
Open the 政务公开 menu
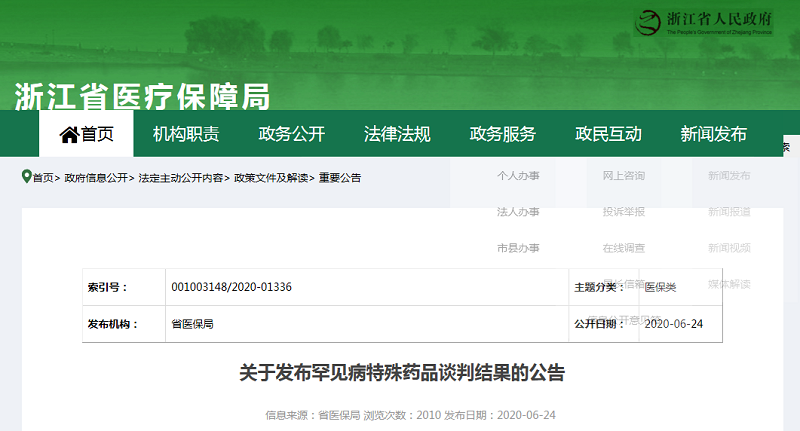tap(291, 134)
